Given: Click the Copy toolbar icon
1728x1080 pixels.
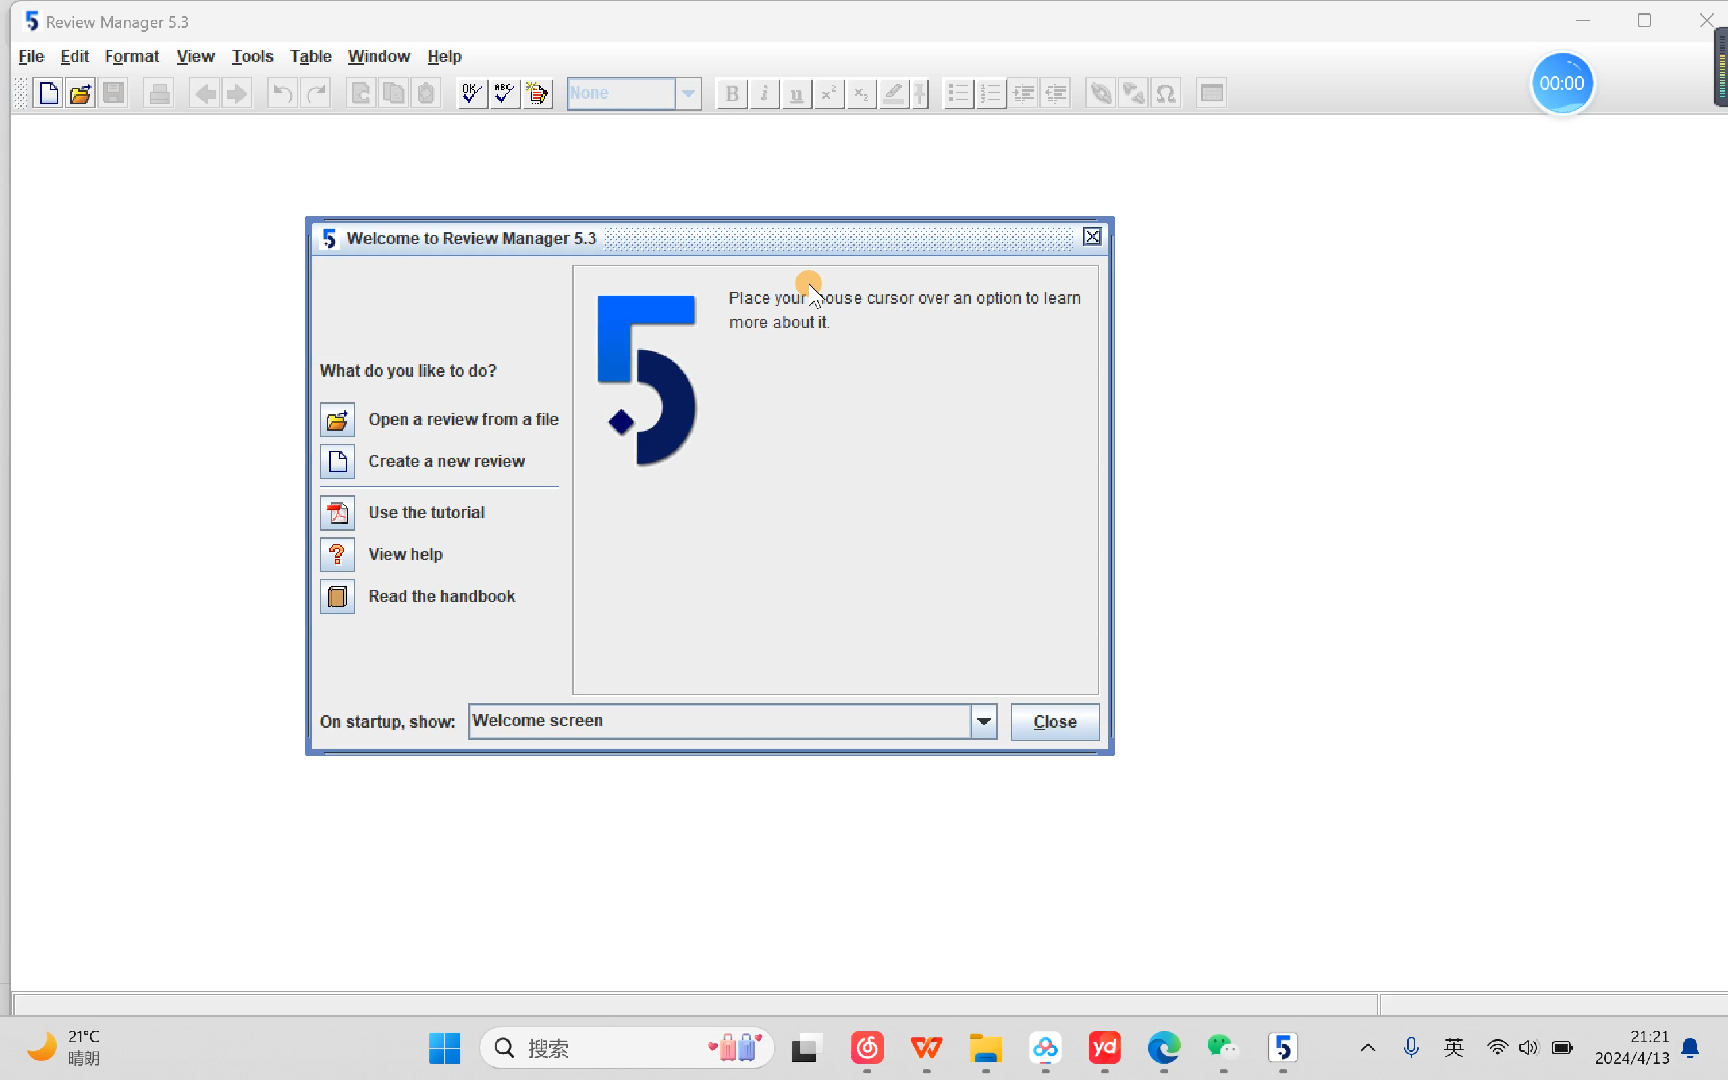Looking at the screenshot, I should [394, 93].
